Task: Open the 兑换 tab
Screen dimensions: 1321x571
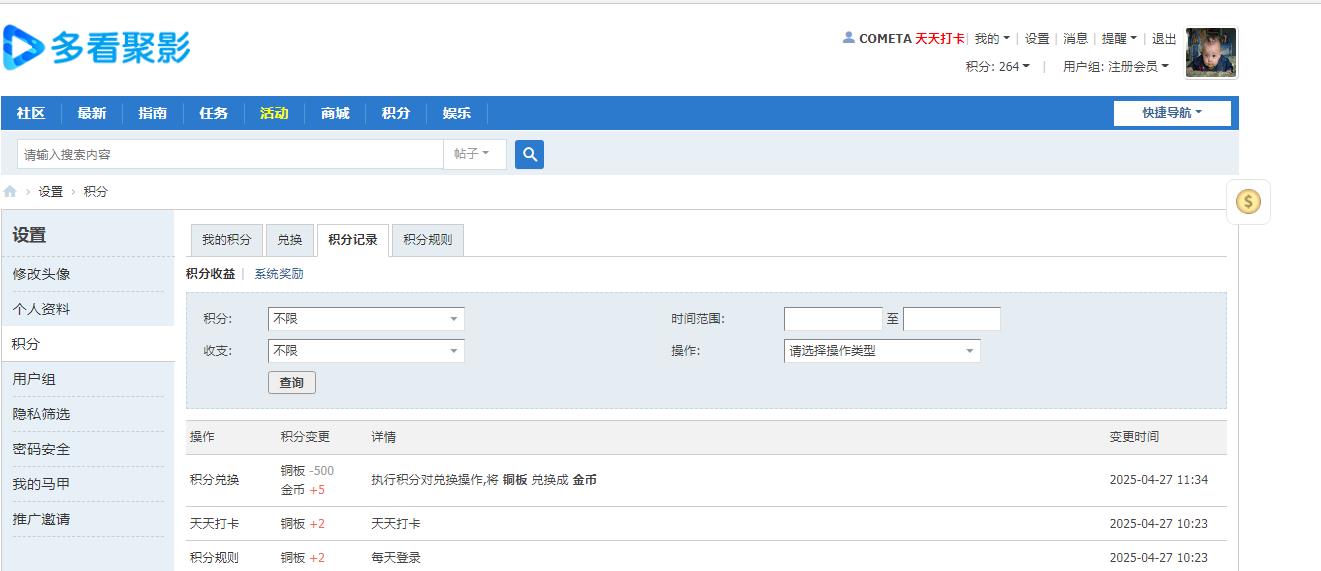Action: click(x=290, y=240)
